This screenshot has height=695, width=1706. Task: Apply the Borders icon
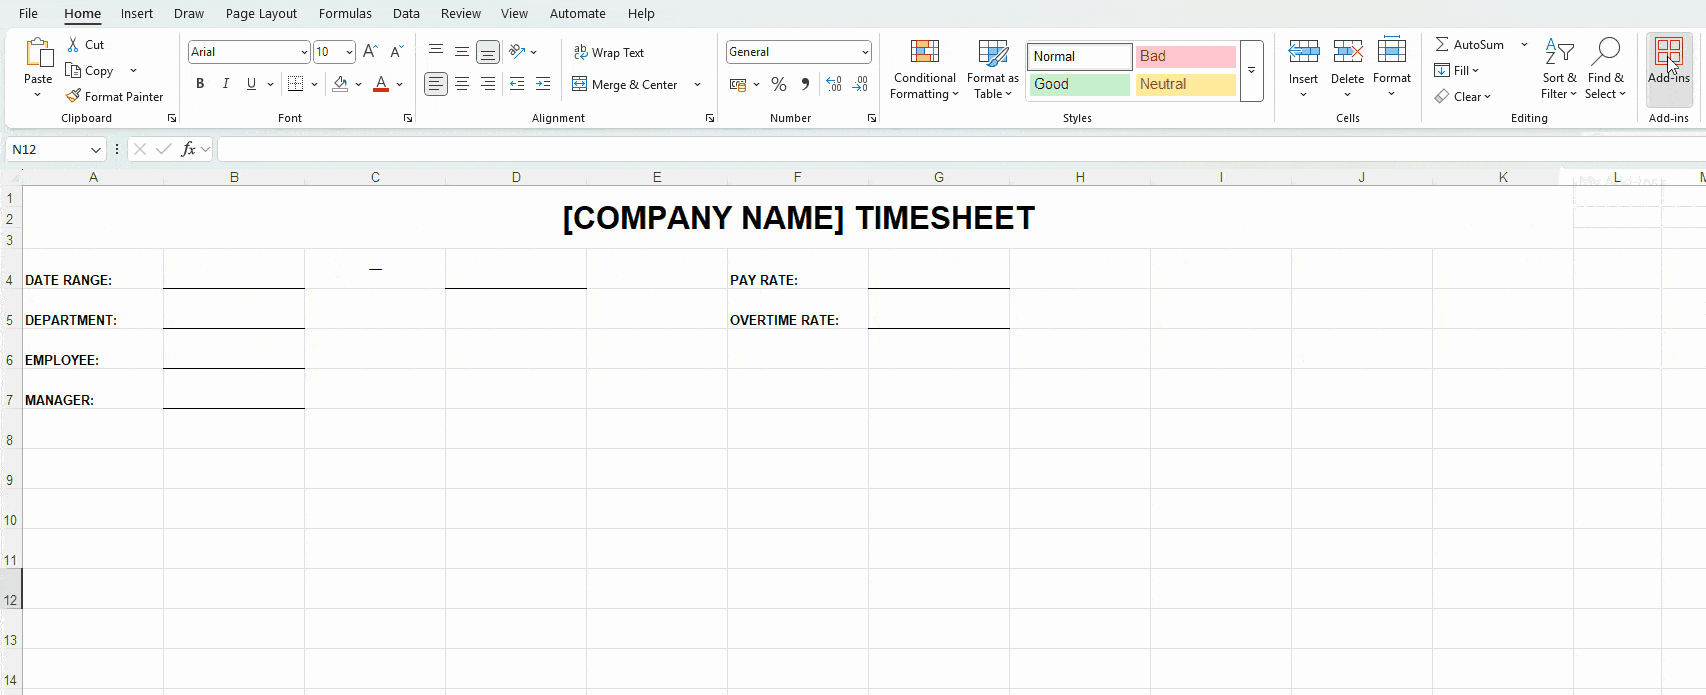(x=295, y=84)
